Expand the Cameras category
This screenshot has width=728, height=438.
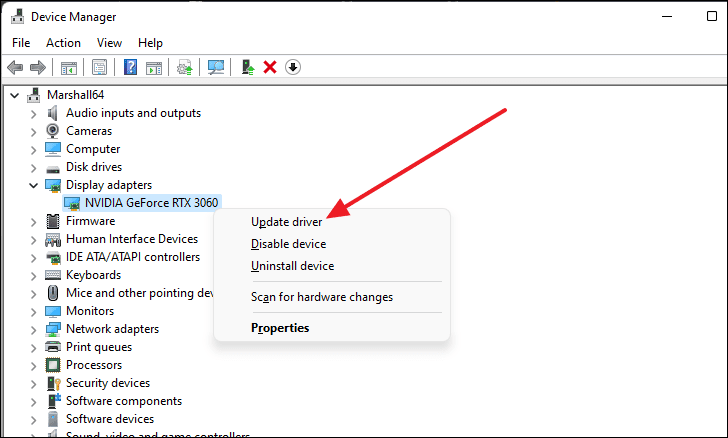(x=33, y=132)
